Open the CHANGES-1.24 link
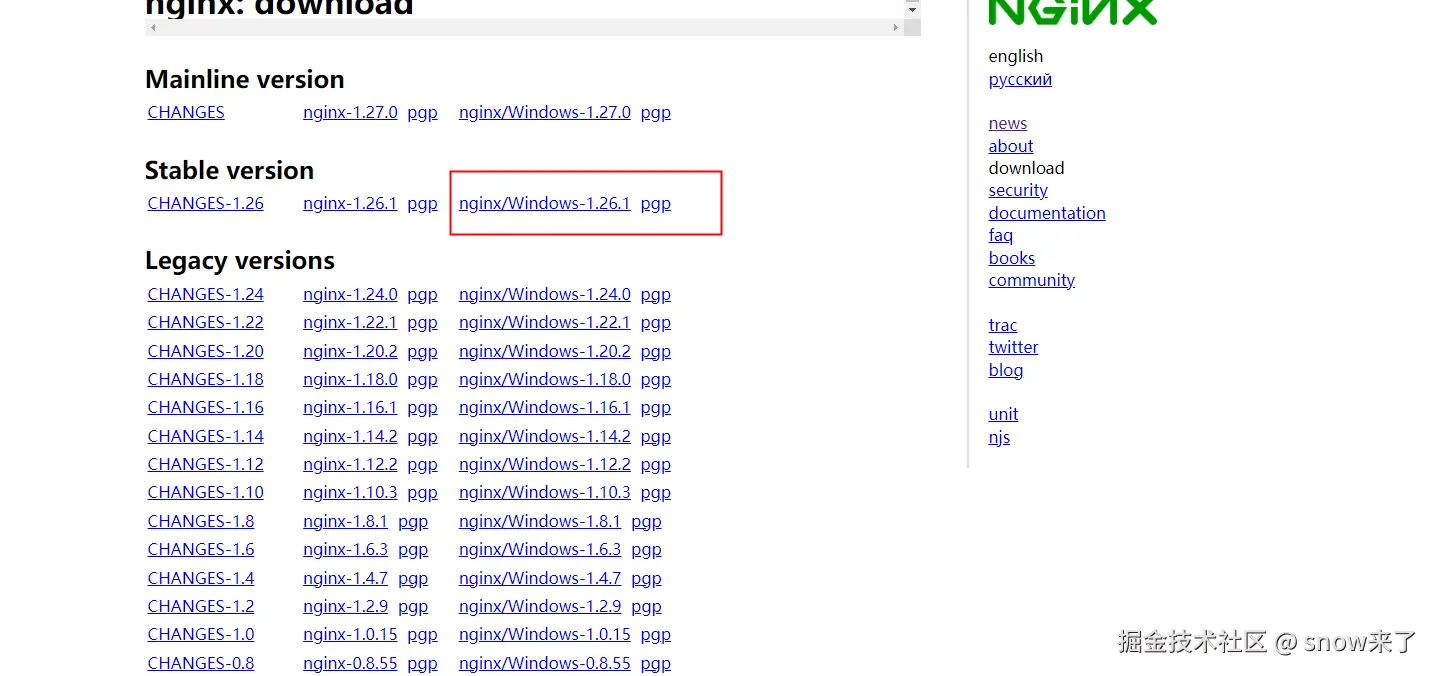The image size is (1438, 676). (206, 294)
